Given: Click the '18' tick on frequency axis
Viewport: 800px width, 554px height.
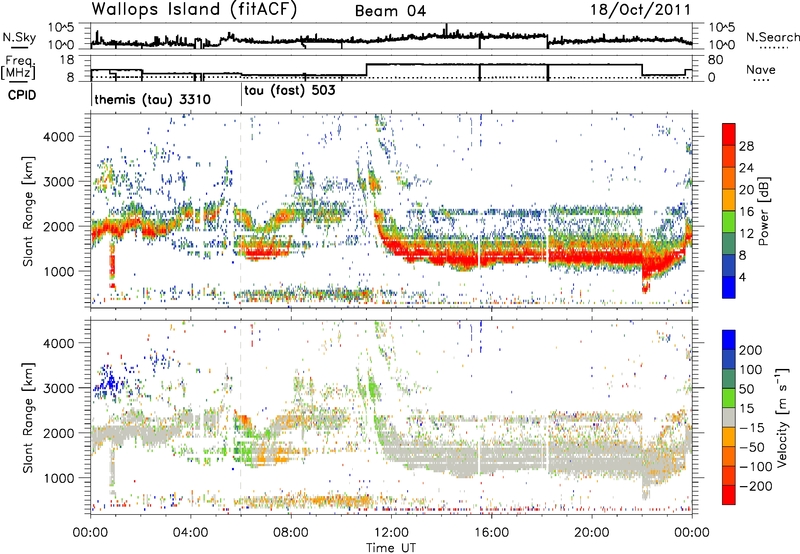Looking at the screenshot, I should coord(66,60).
